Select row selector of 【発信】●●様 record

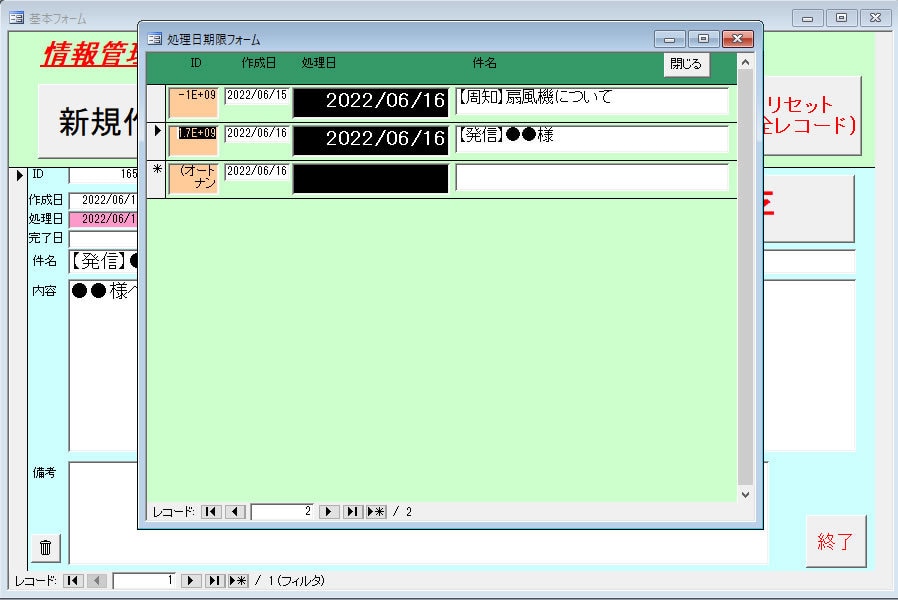point(156,141)
